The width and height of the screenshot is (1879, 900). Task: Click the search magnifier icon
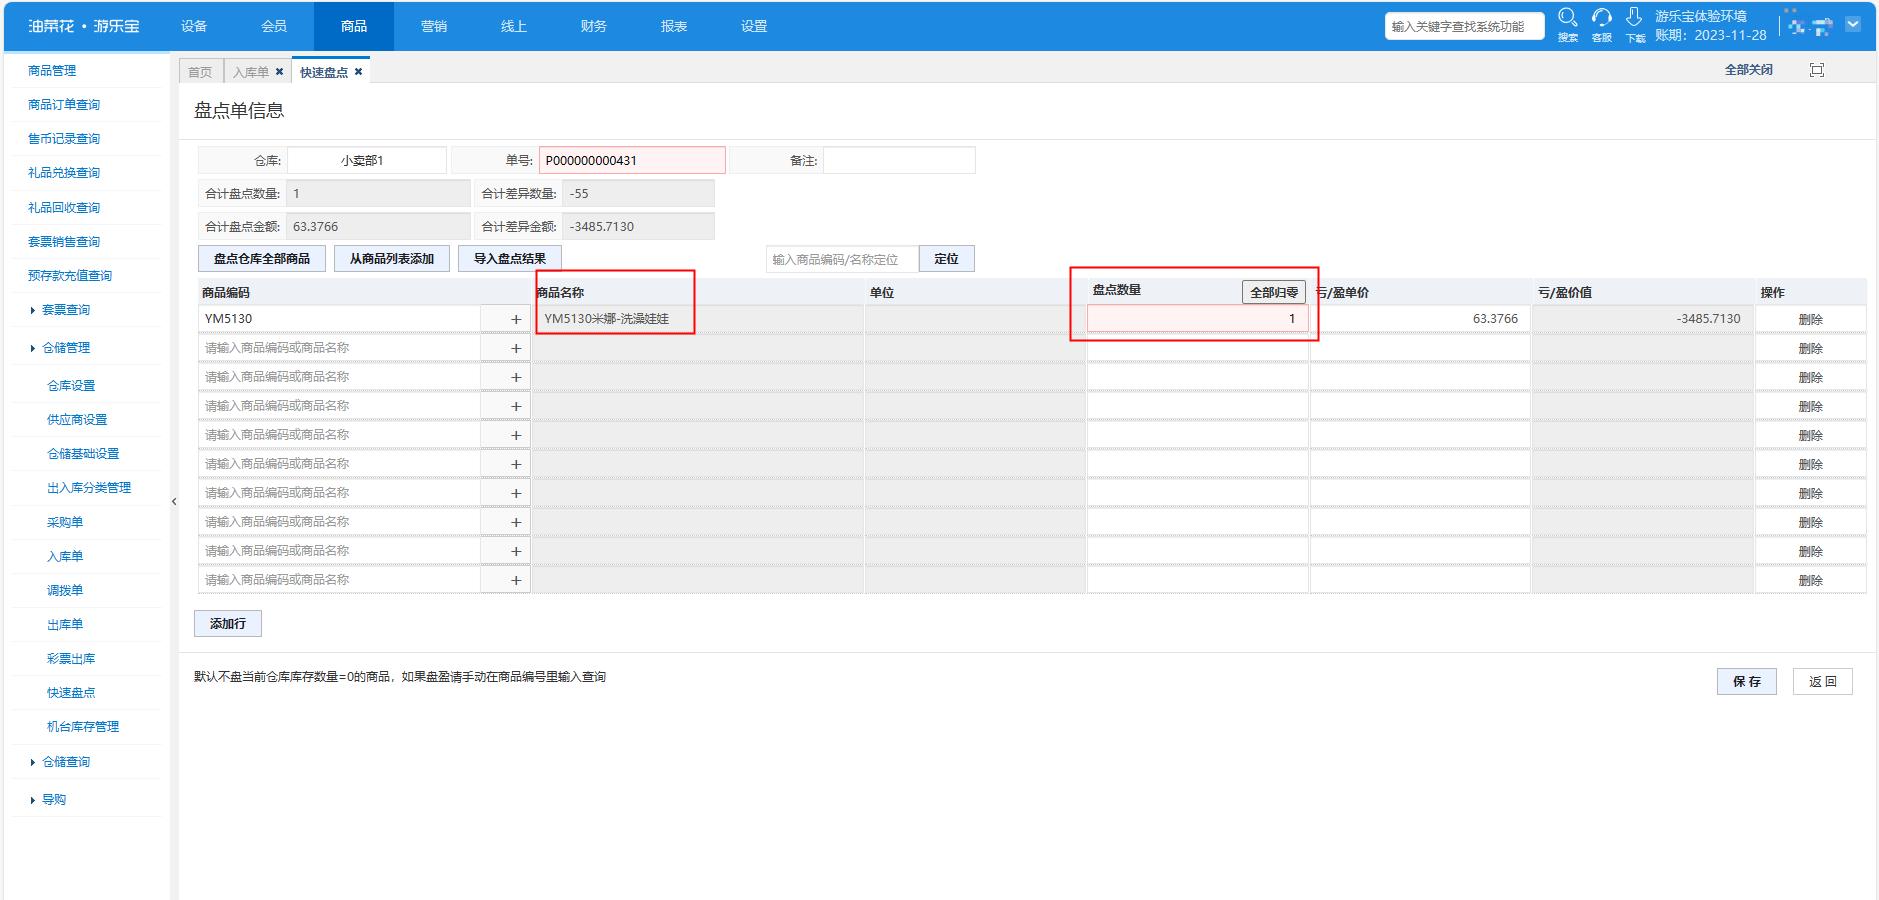[1567, 18]
